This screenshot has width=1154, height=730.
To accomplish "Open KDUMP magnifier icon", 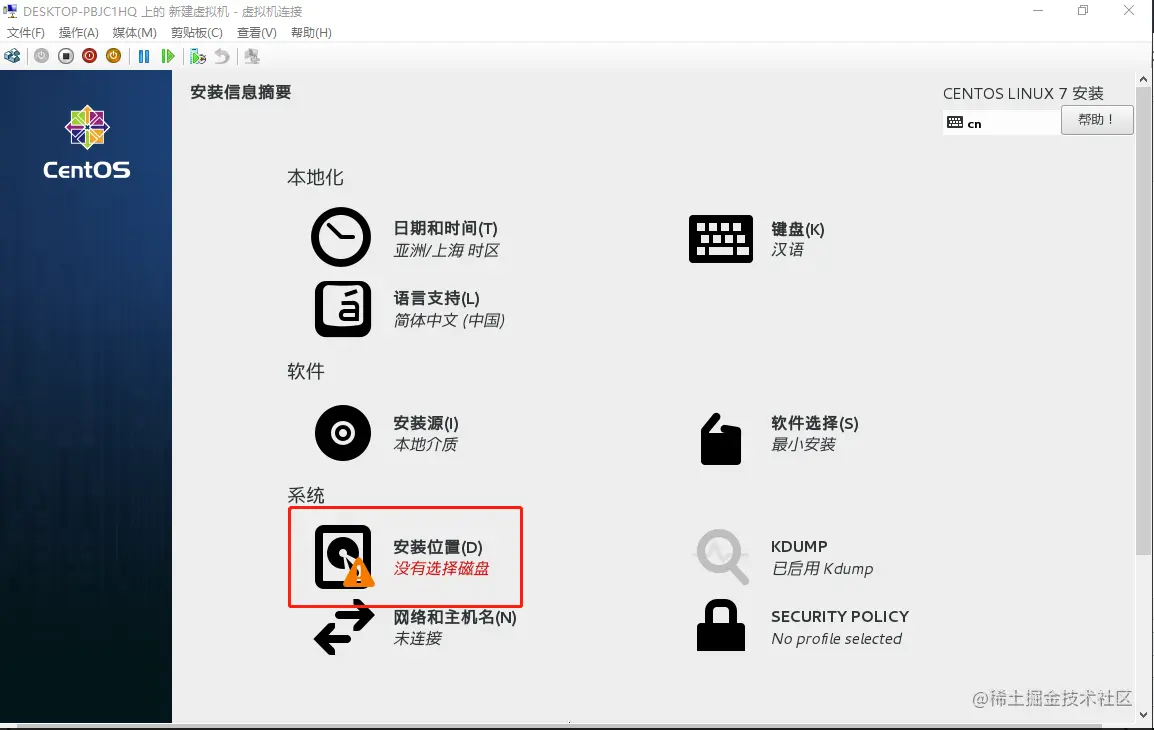I will pyautogui.click(x=723, y=556).
